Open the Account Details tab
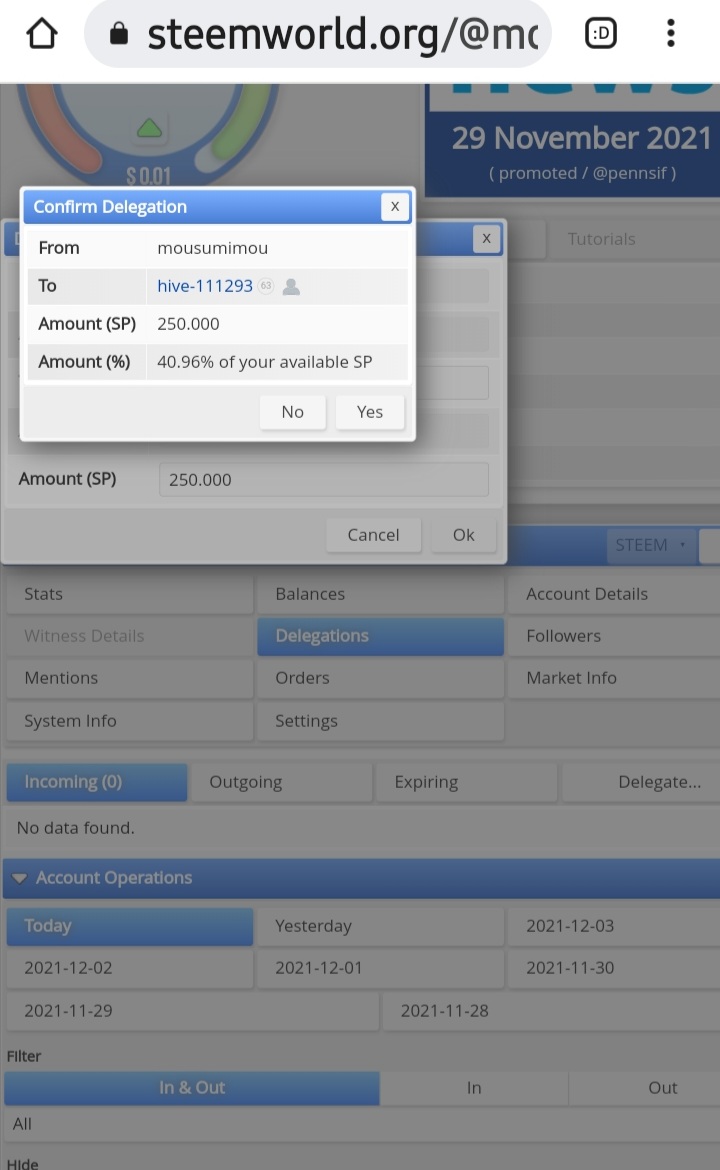Screen dimensions: 720x1170 [x=614, y=594]
